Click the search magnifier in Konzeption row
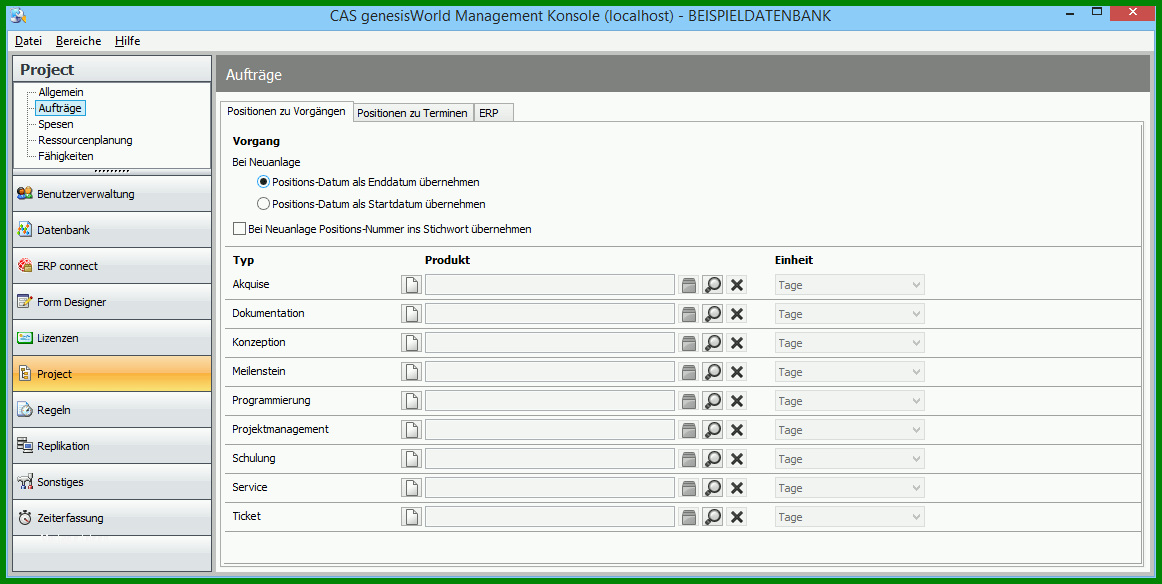Screen dimensions: 1162x584 (712, 342)
